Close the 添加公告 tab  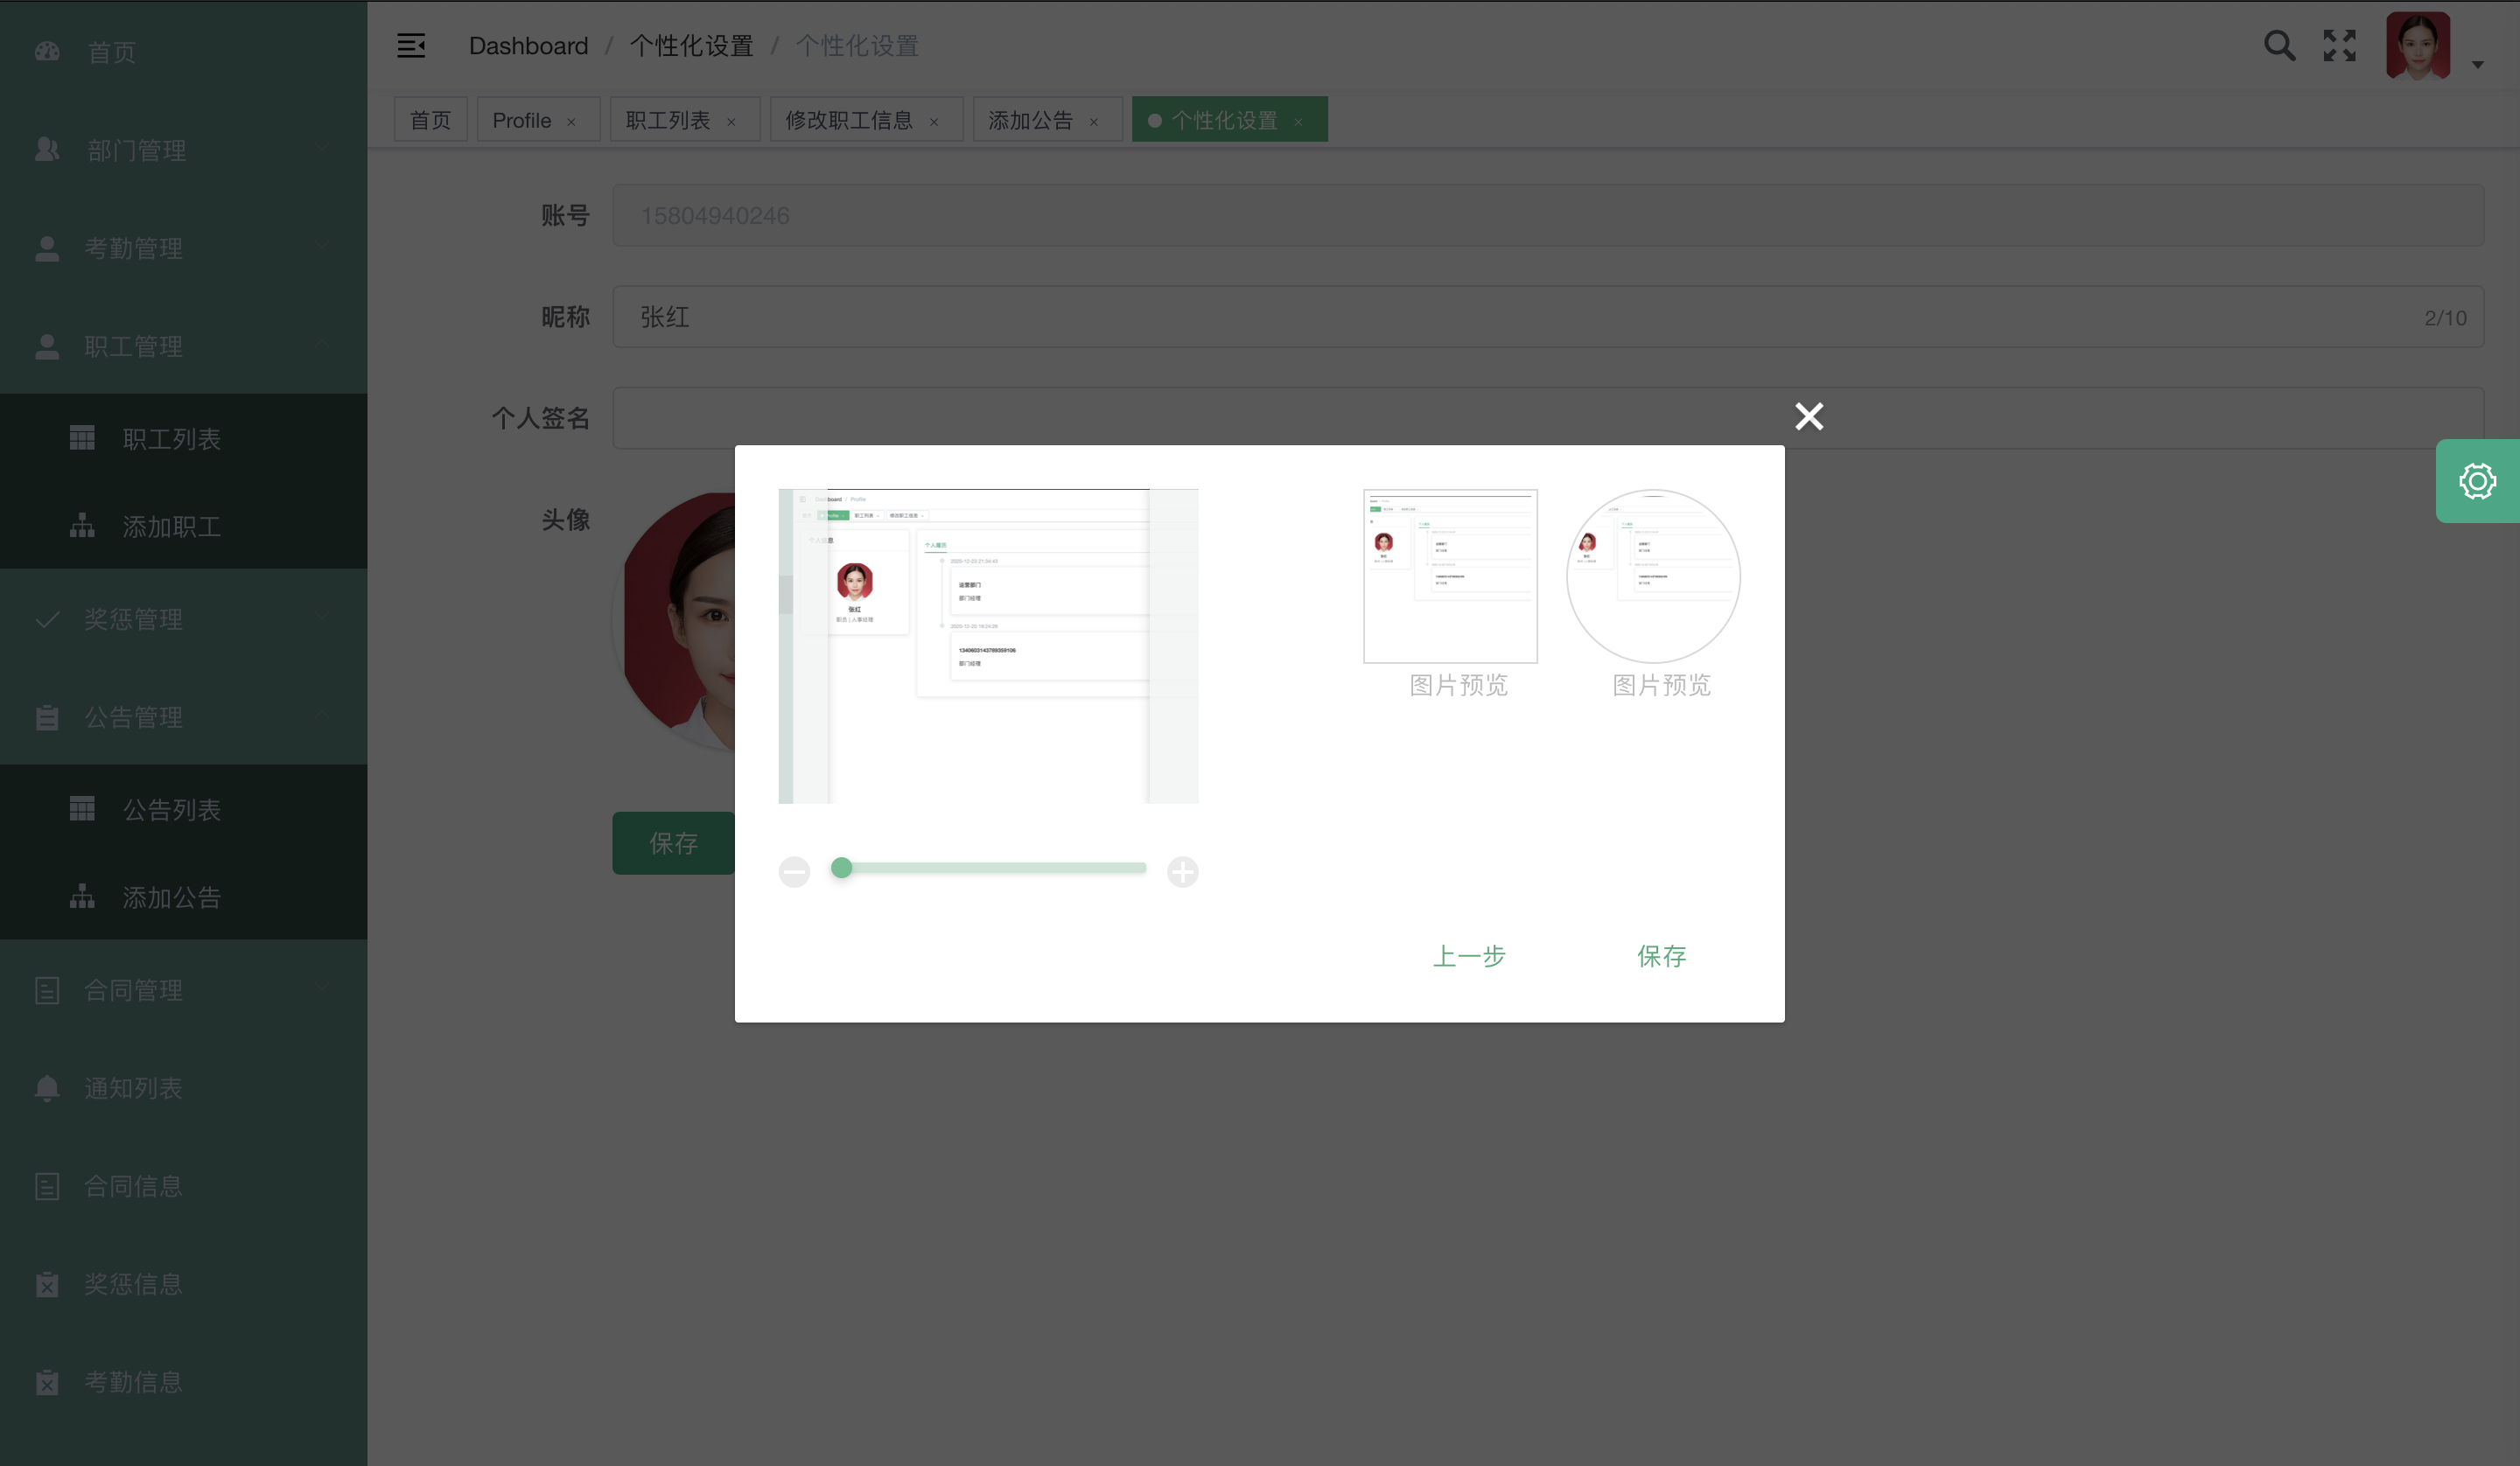1093,122
